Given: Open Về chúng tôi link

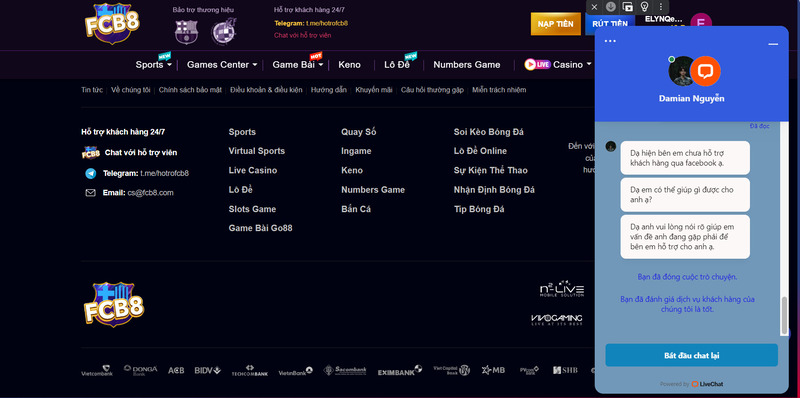Looking at the screenshot, I should click(131, 90).
